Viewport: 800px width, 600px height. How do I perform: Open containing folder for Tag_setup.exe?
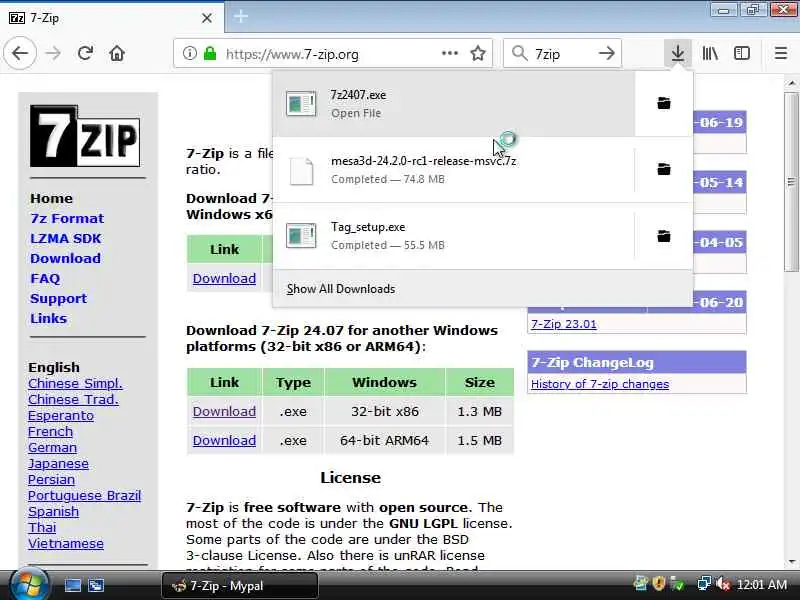664,236
